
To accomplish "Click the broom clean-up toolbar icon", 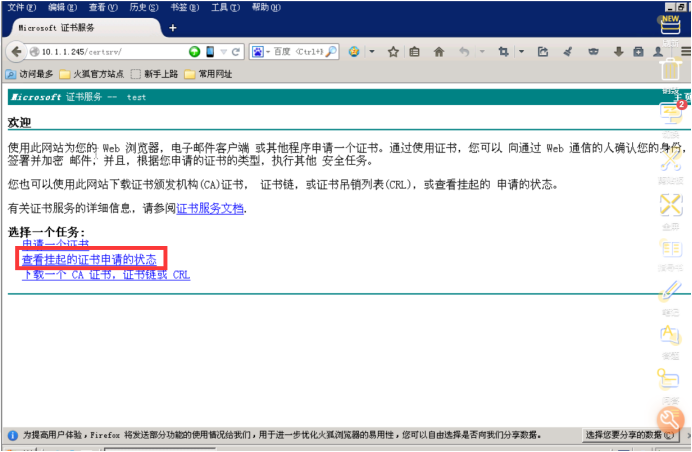I will pos(568,52).
